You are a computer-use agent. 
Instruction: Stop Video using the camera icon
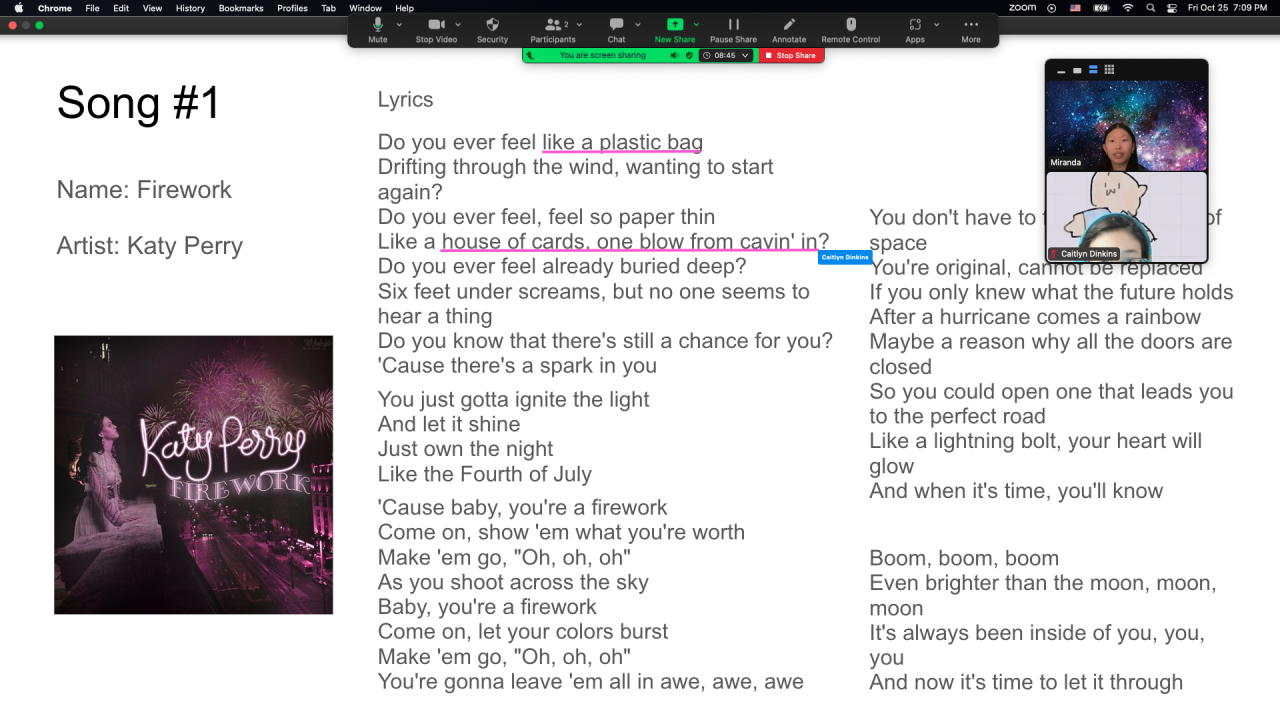tap(436, 29)
